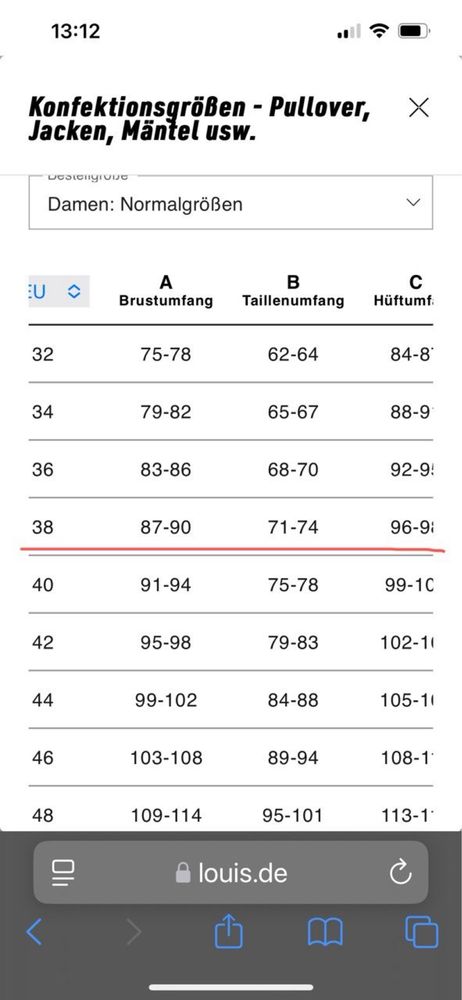Switch the EU size system selector

tap(59, 291)
